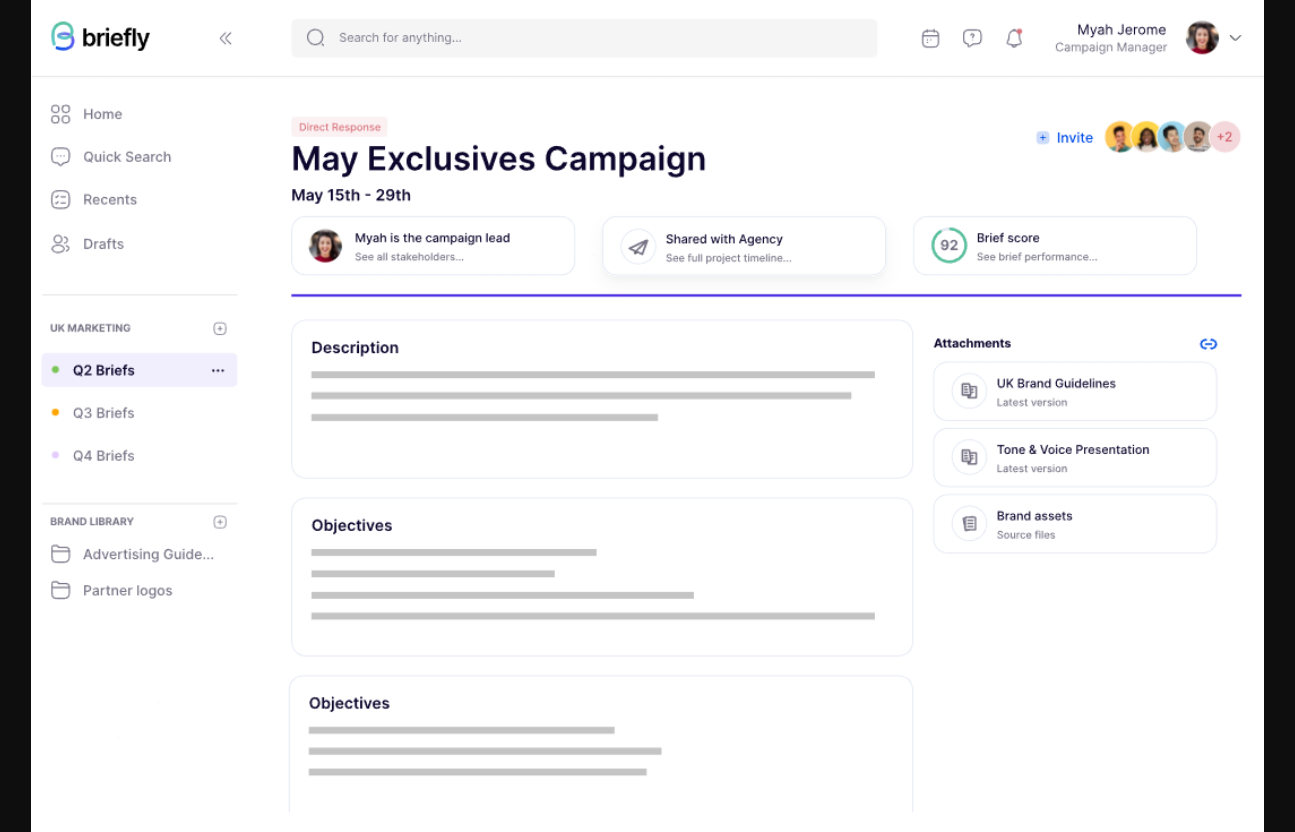Open the notifications bell
Viewport: 1295px width, 832px height.
coord(1014,38)
